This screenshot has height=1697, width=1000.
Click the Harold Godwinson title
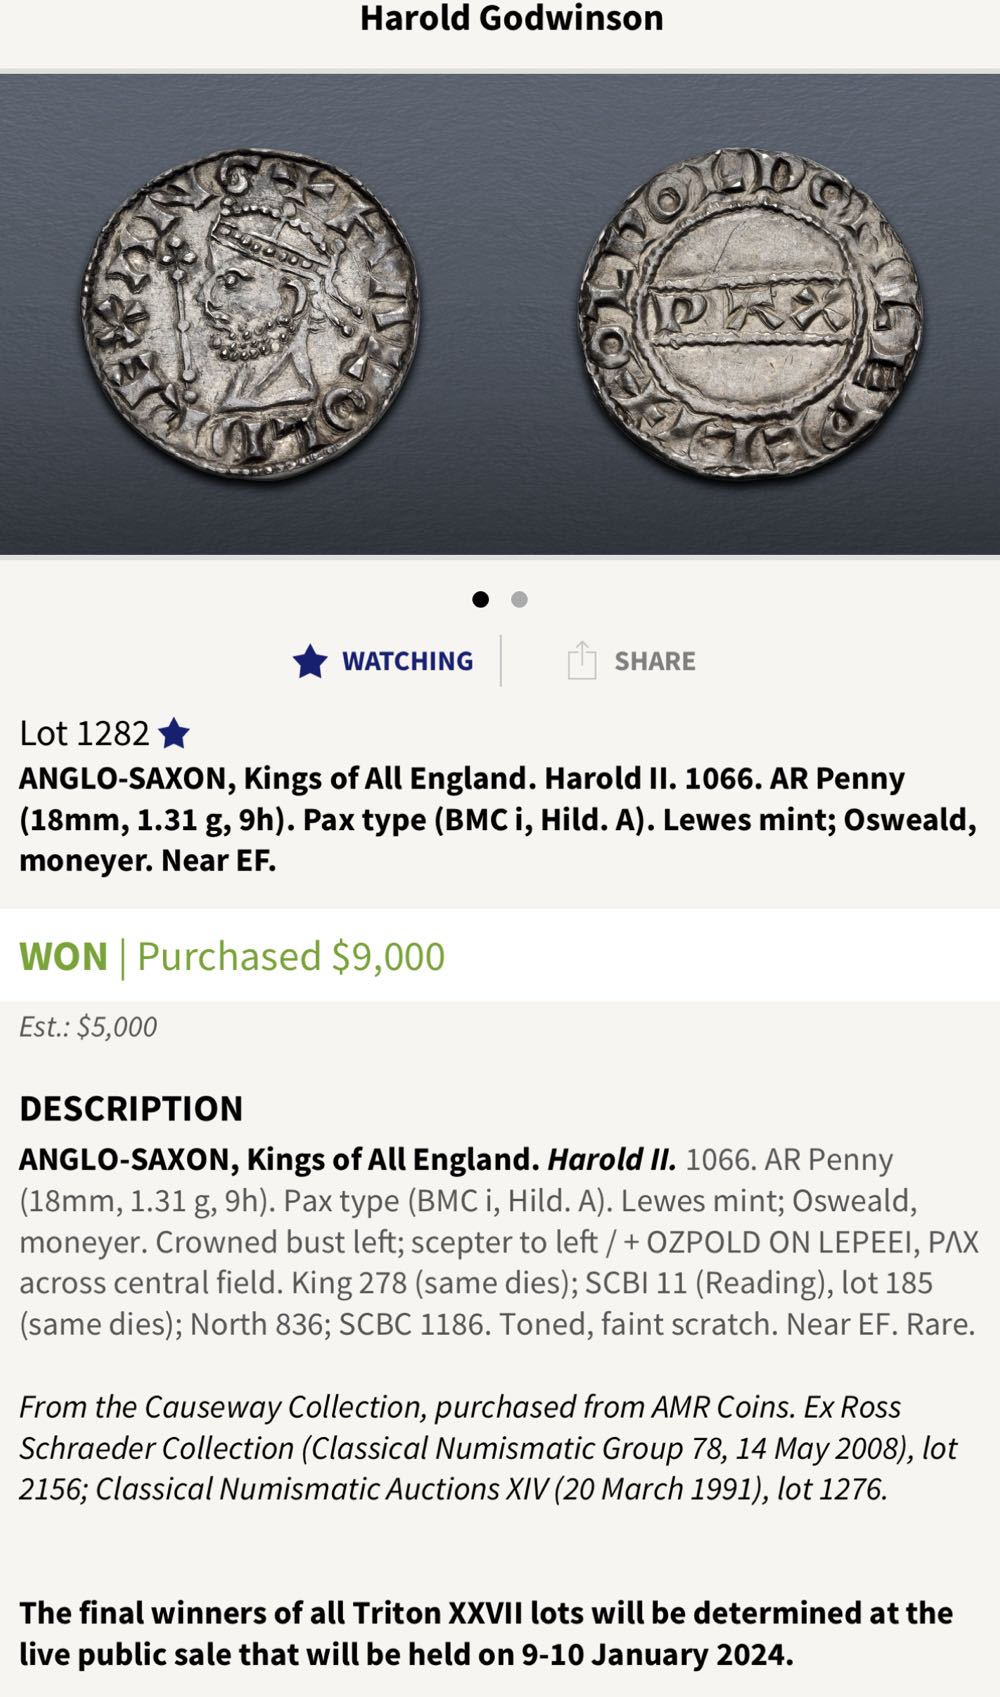point(510,19)
